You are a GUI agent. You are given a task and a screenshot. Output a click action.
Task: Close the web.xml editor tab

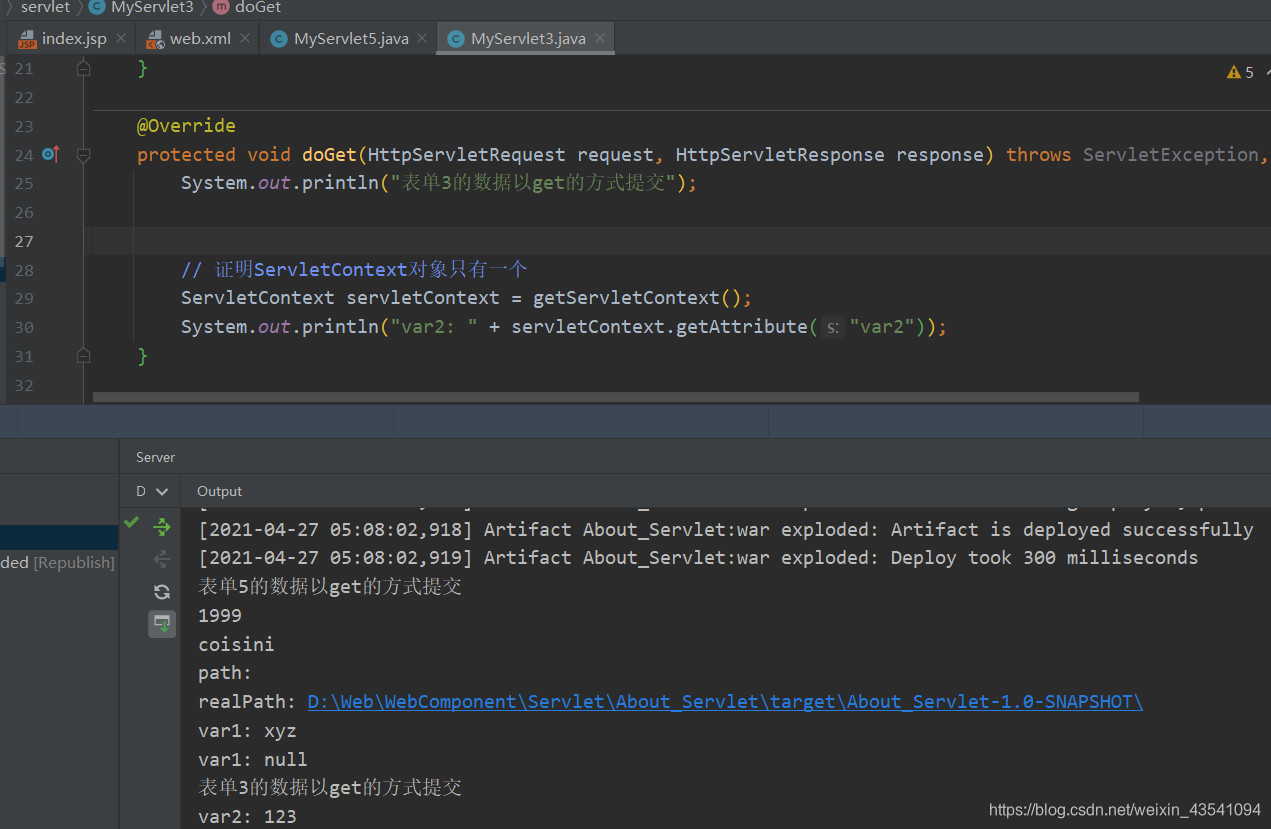[246, 39]
